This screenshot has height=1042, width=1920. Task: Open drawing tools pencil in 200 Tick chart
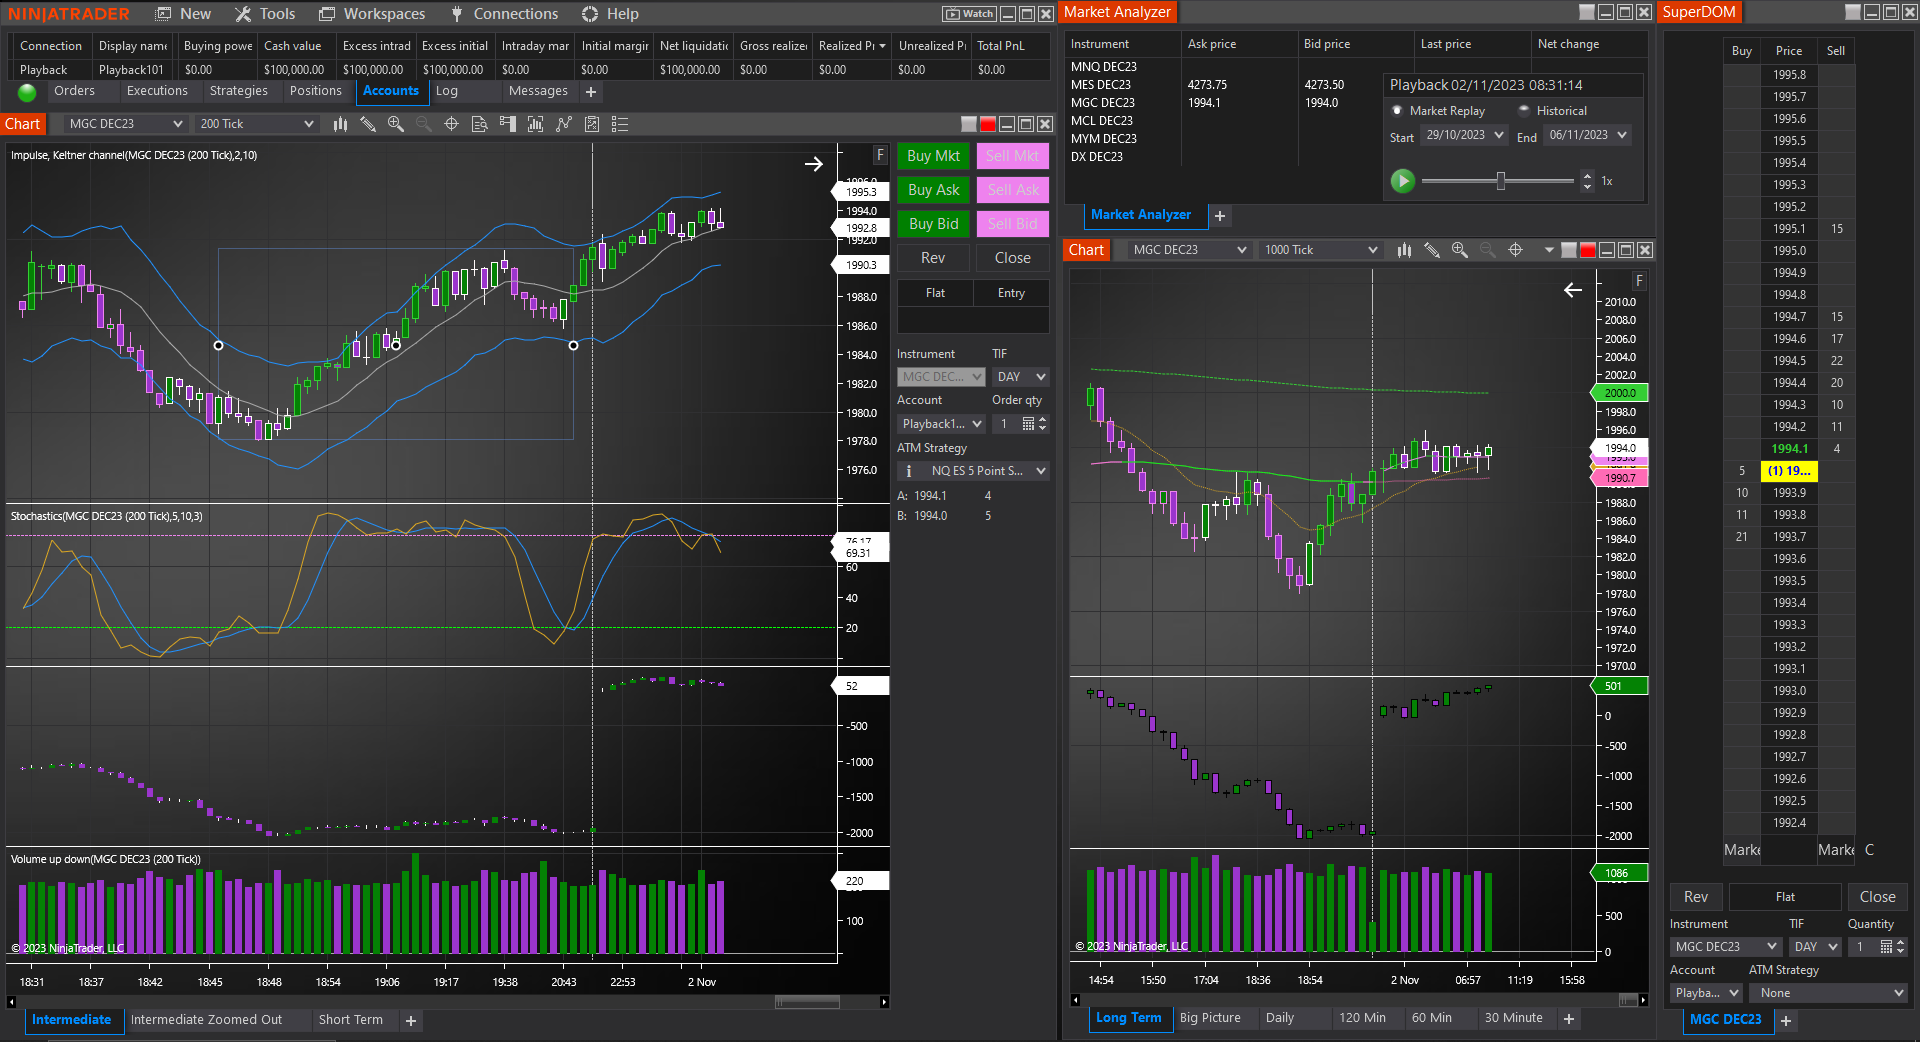[368, 124]
